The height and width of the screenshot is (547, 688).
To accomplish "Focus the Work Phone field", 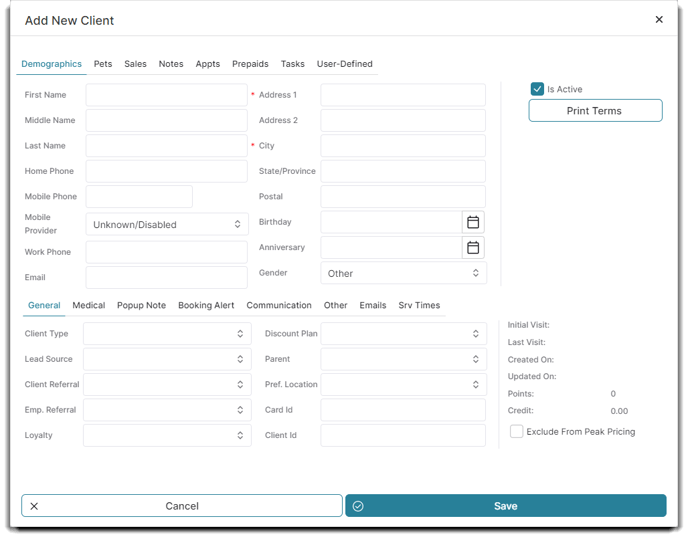I will [167, 252].
